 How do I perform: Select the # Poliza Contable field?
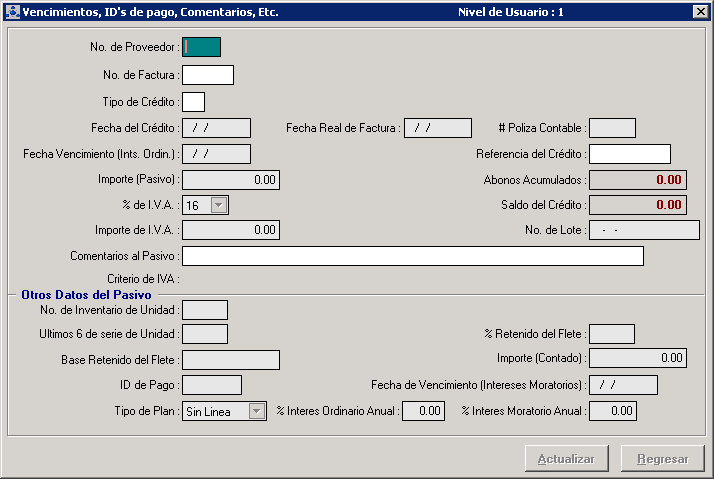pyautogui.click(x=612, y=128)
